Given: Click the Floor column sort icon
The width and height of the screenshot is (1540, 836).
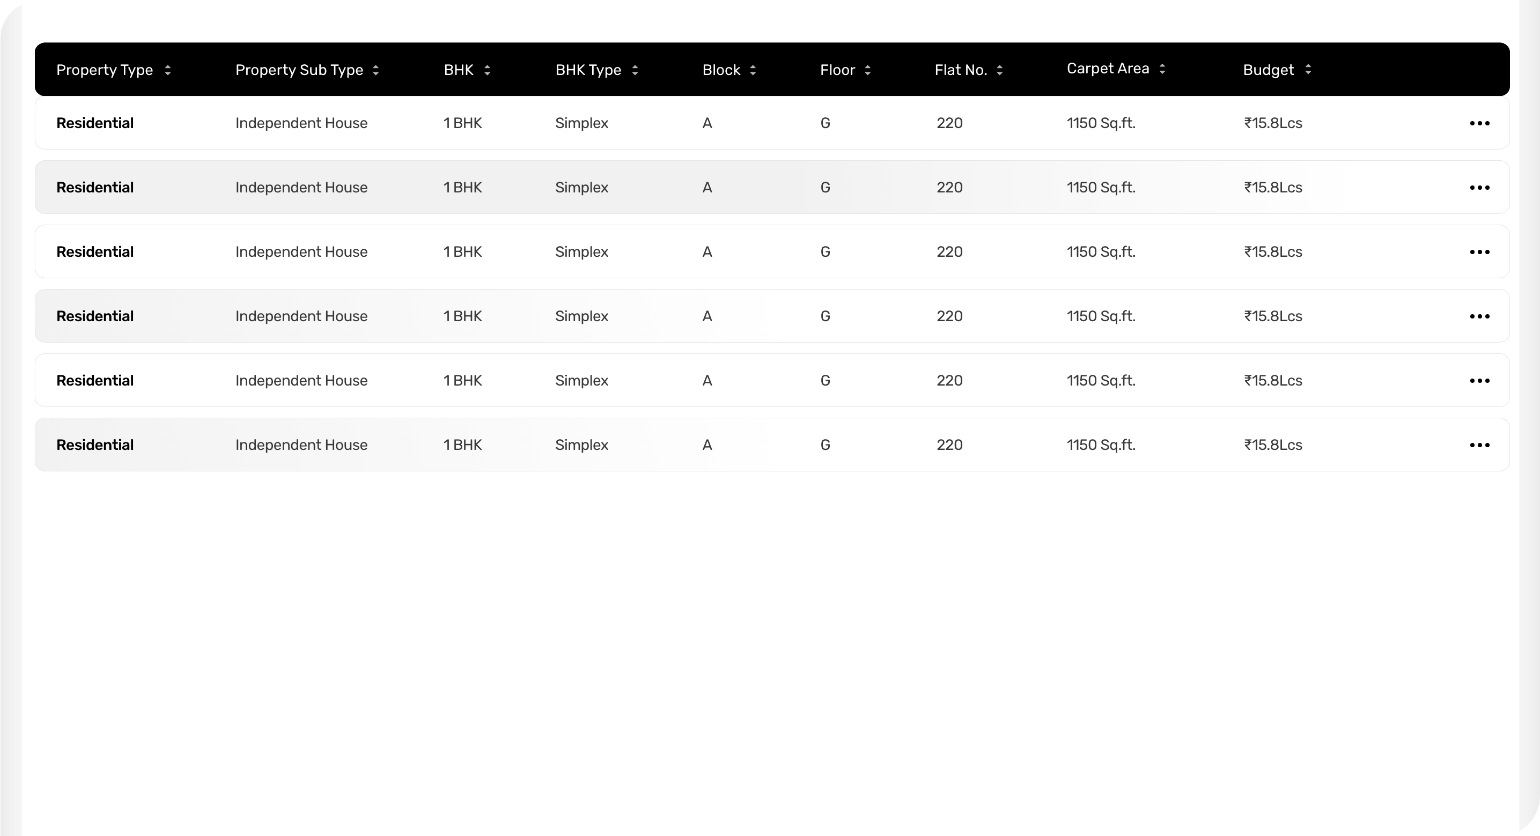Looking at the screenshot, I should pyautogui.click(x=868, y=70).
